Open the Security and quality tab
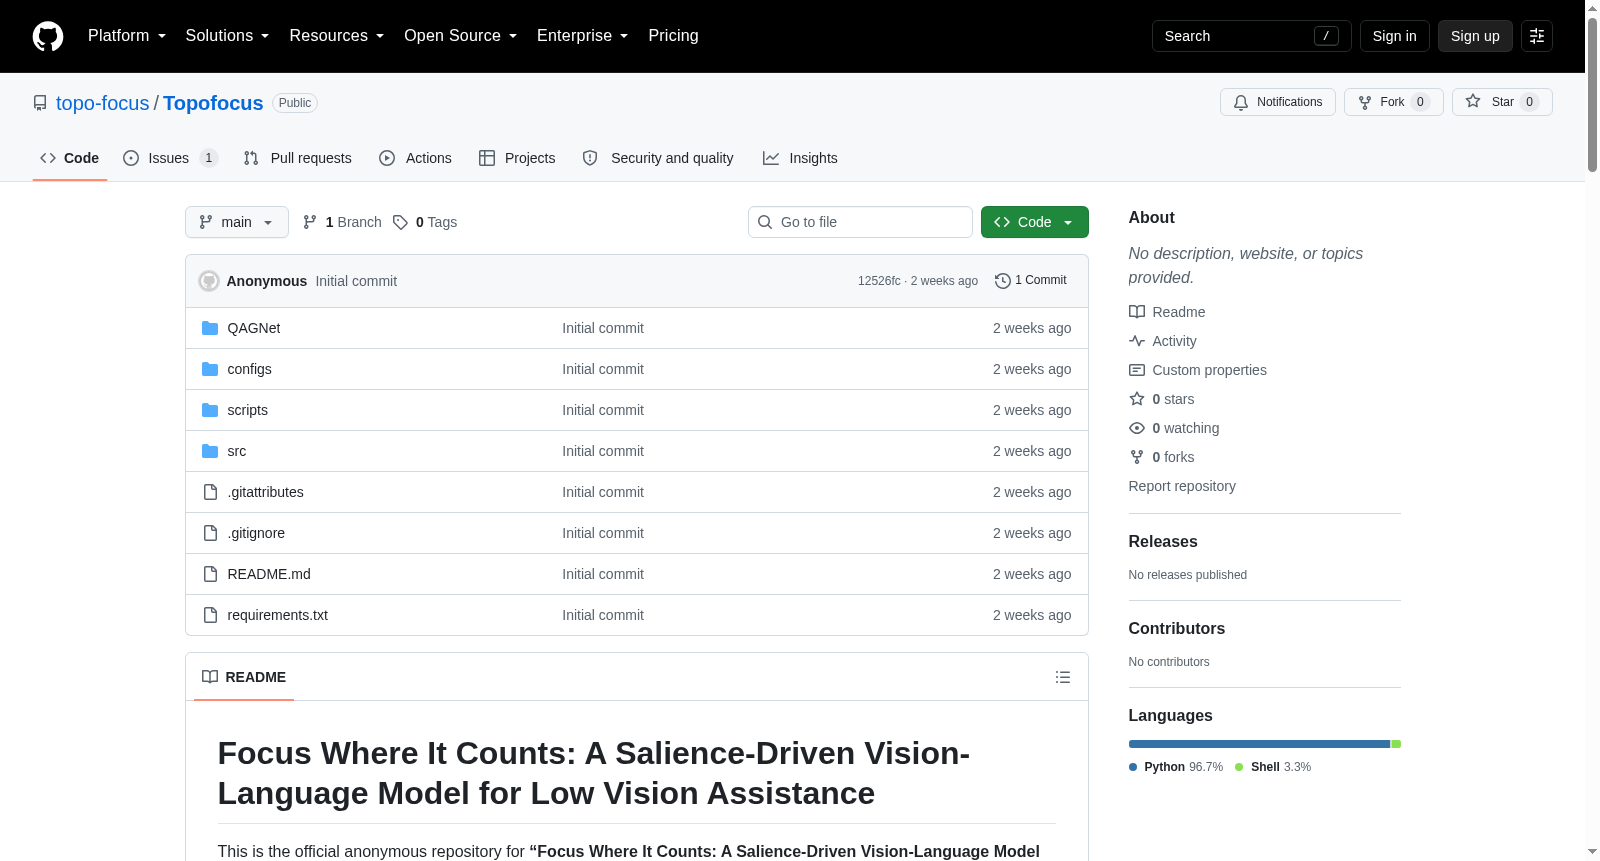This screenshot has width=1600, height=861. (x=658, y=158)
